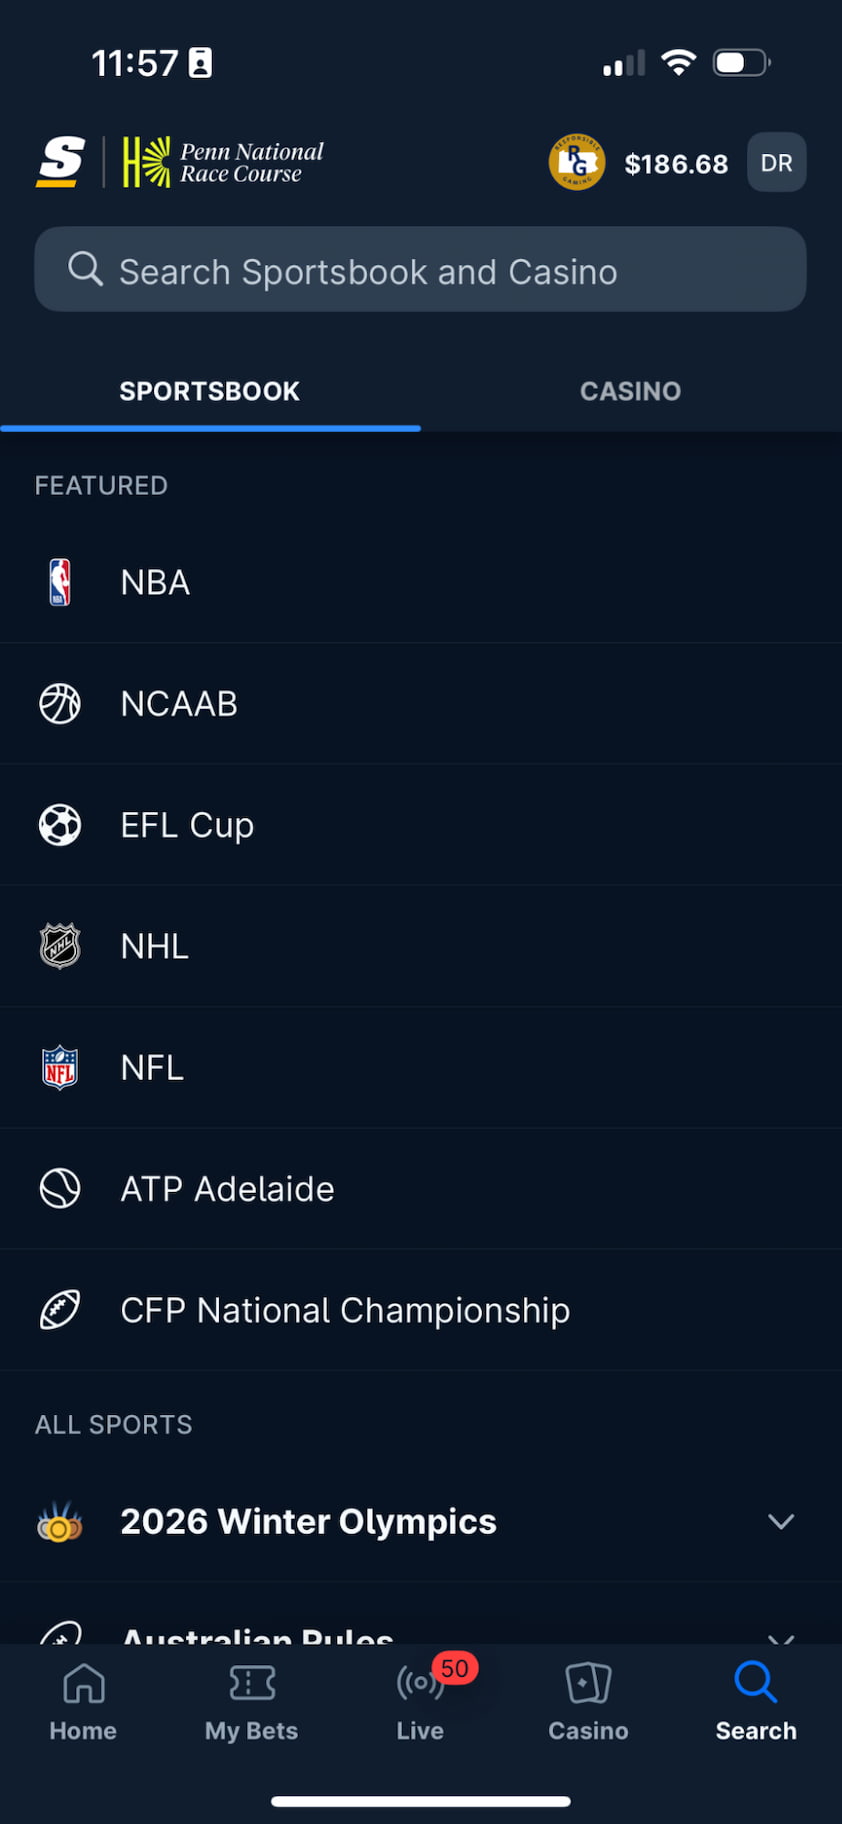842x1824 pixels.
Task: Select ATP Adelaide tennis listing
Action: [227, 1189]
